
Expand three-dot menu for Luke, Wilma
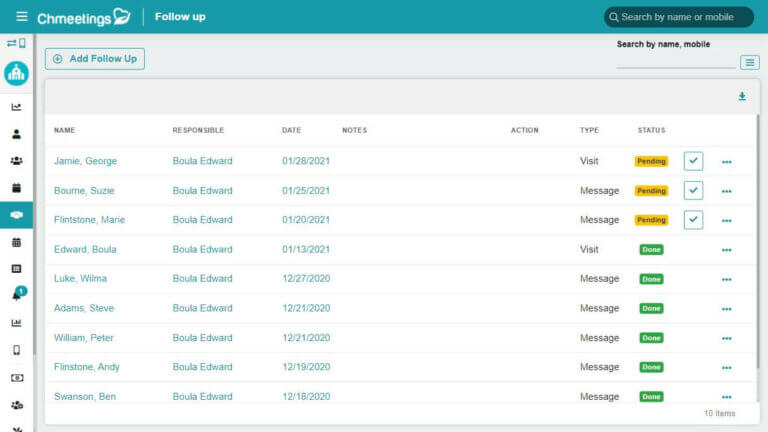pos(726,279)
